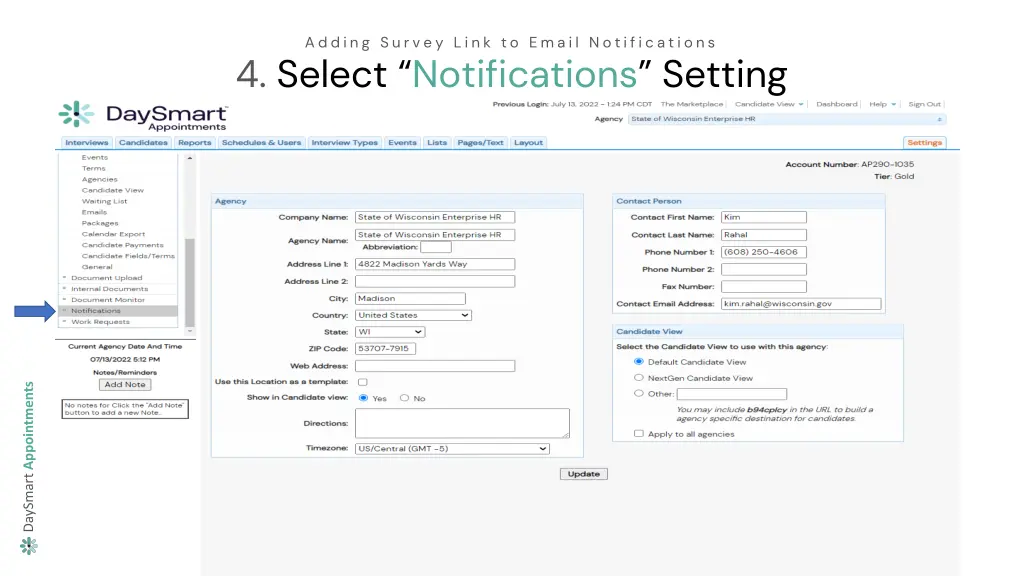Select Waiting List in the sidebar
This screenshot has height=576, width=1024.
pyautogui.click(x=104, y=201)
